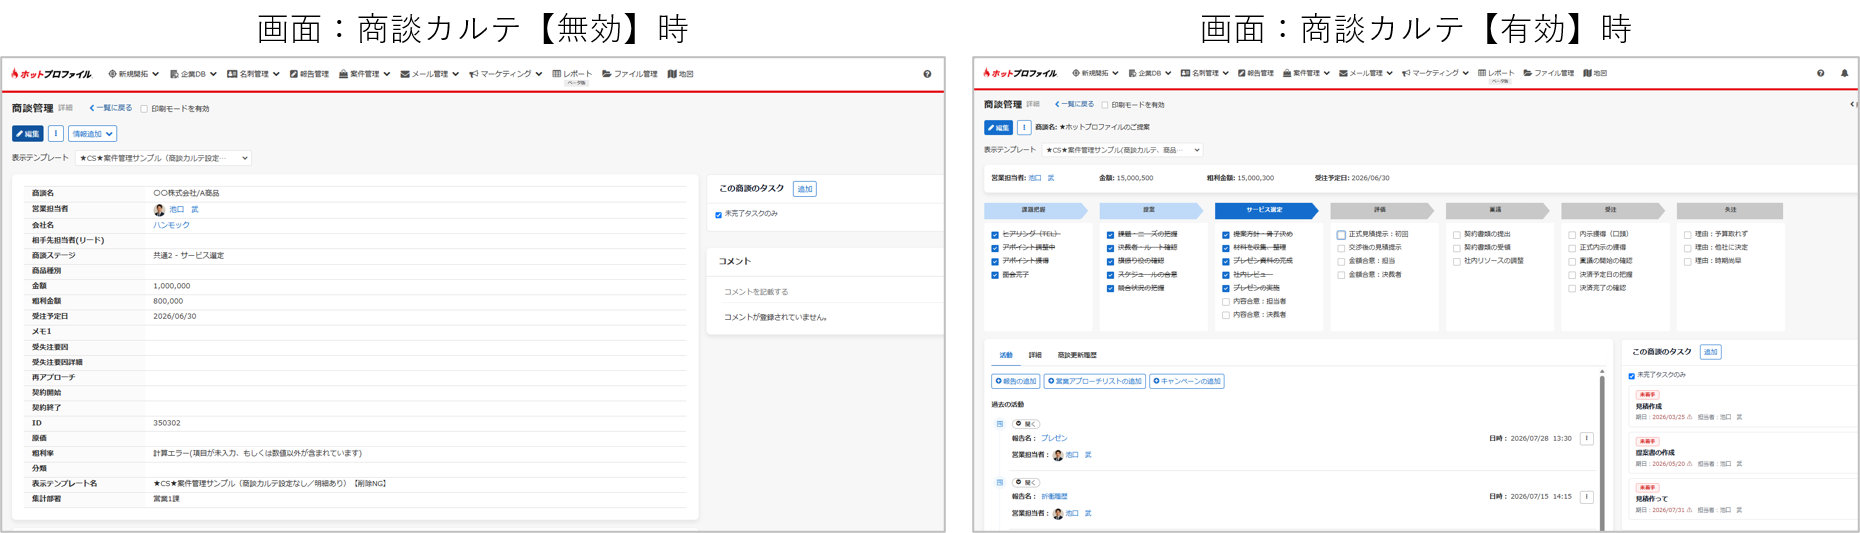Open レポート in right 有効 screen

click(x=1496, y=73)
